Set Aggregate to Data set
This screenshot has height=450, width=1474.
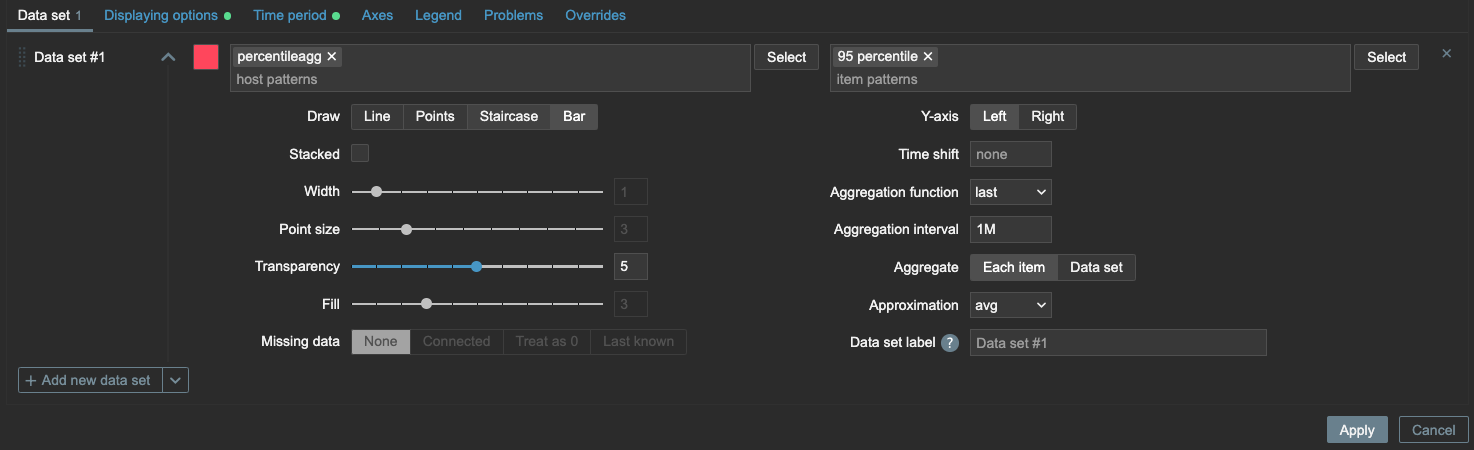pyautogui.click(x=1096, y=268)
